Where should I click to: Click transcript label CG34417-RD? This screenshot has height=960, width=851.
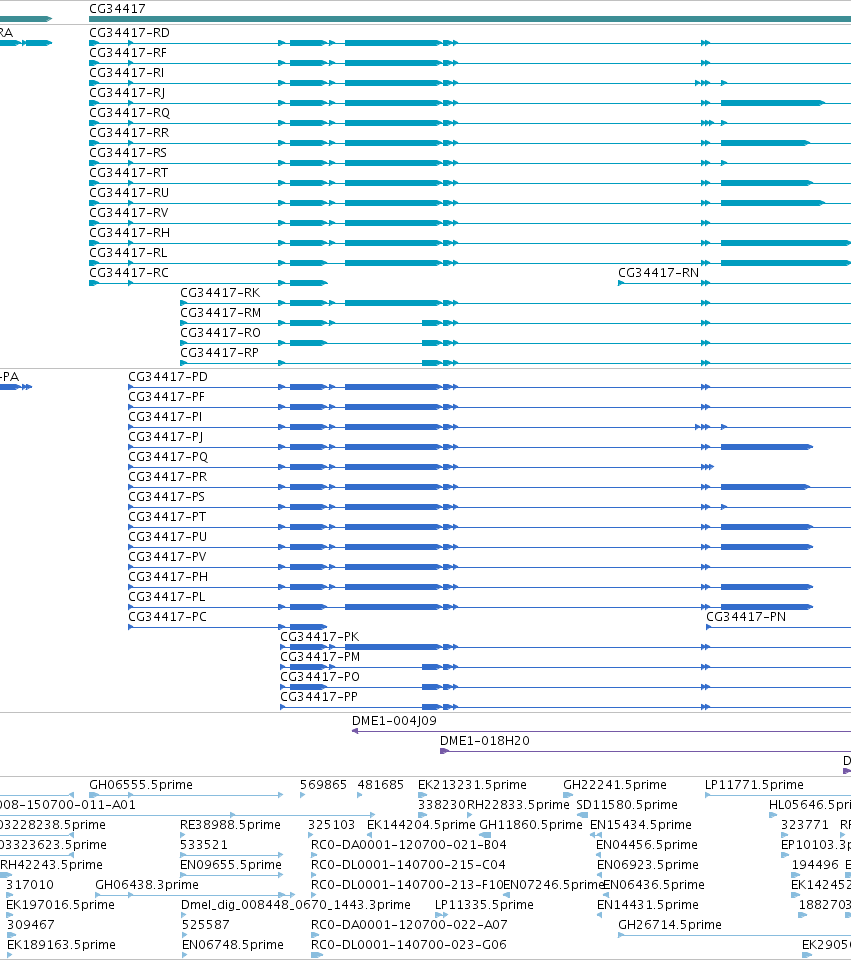129,32
